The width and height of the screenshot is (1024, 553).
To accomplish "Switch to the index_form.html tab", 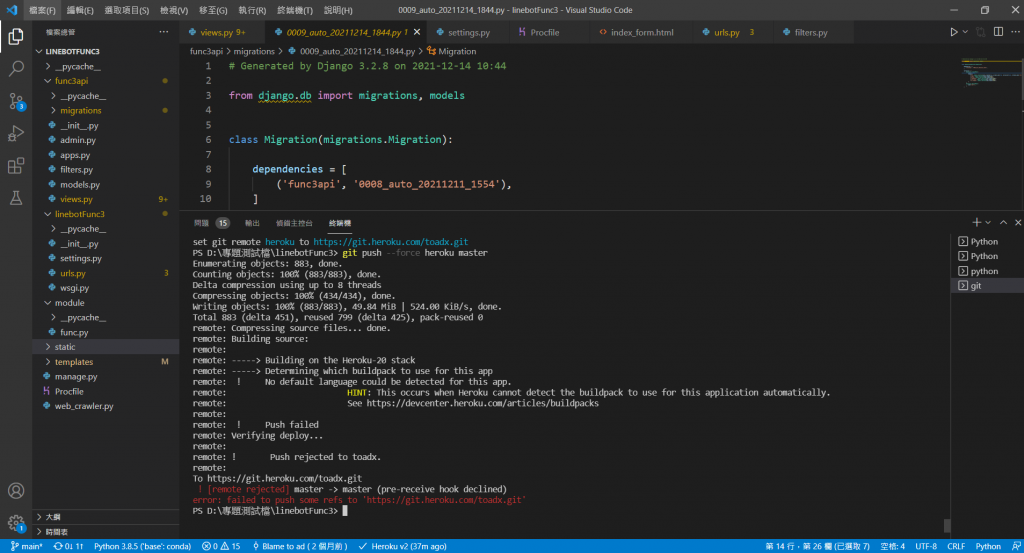I will pos(641,32).
